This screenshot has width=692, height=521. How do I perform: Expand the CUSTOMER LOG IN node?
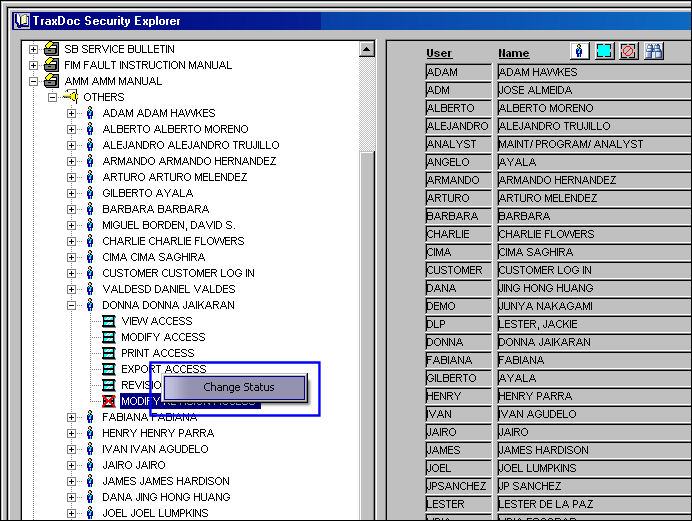click(71, 274)
